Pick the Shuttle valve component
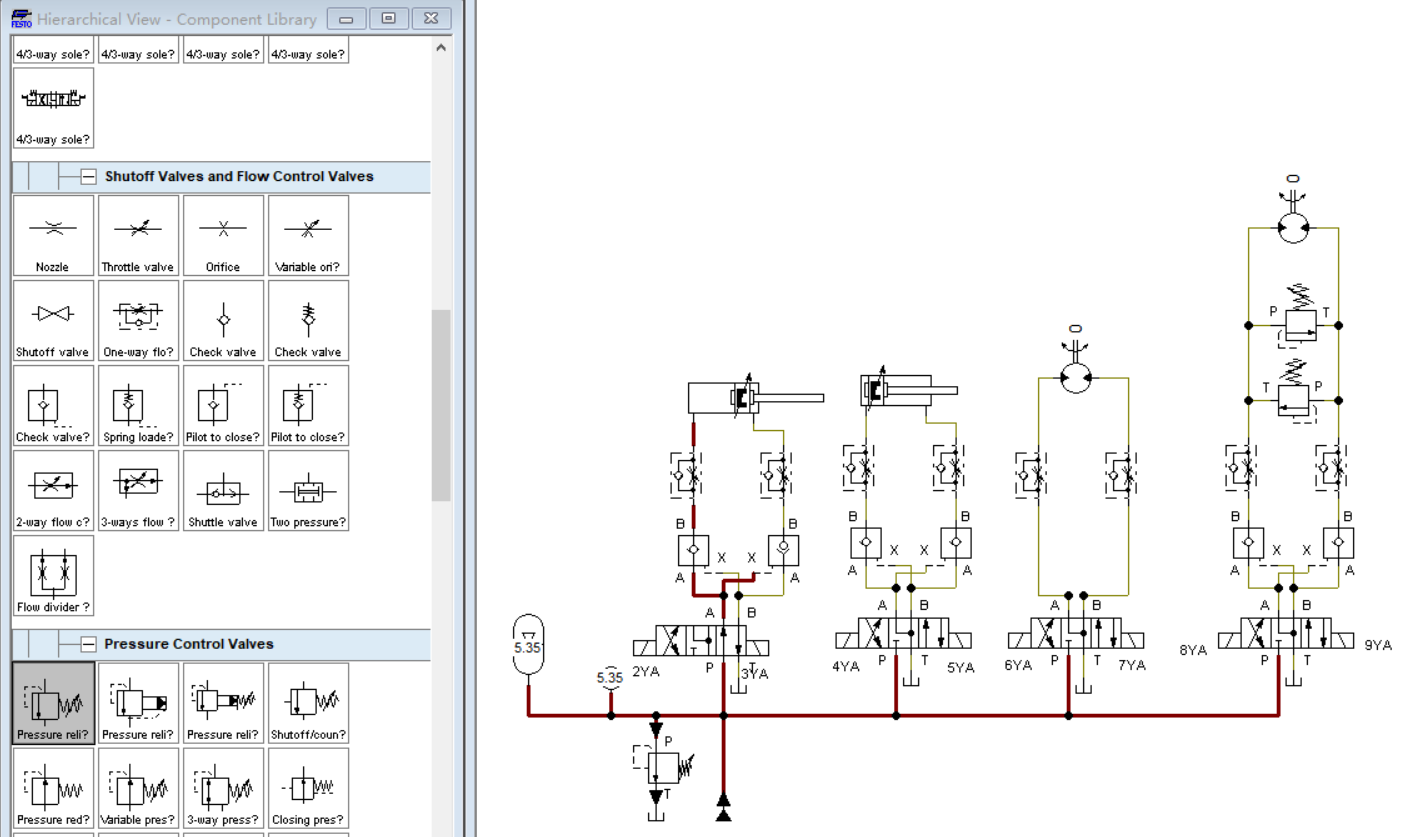1402x837 pixels. [223, 491]
